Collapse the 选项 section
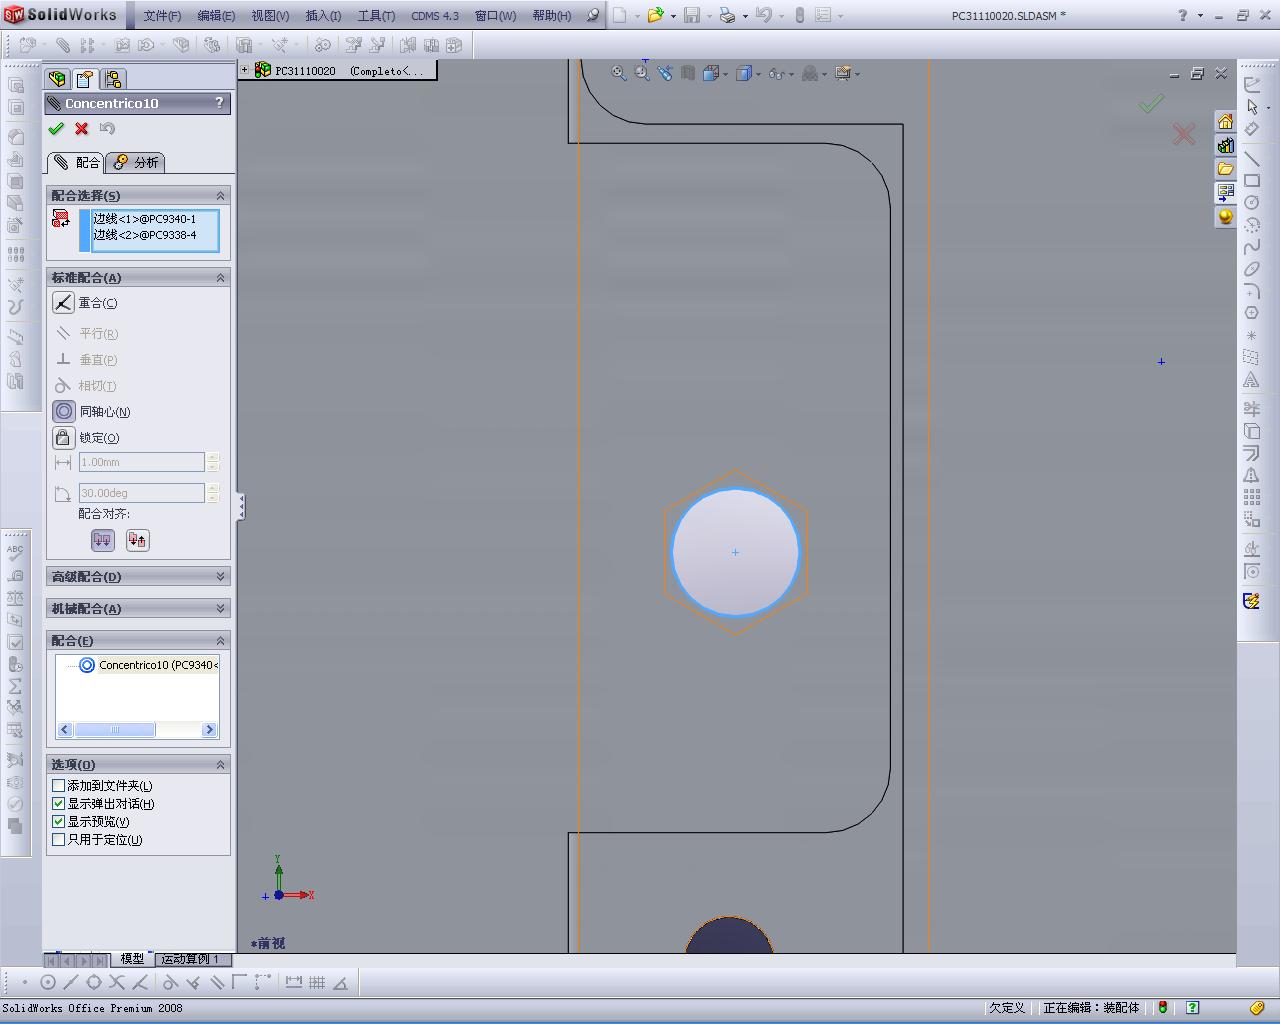Screen dimensions: 1280x1024 click(221, 764)
